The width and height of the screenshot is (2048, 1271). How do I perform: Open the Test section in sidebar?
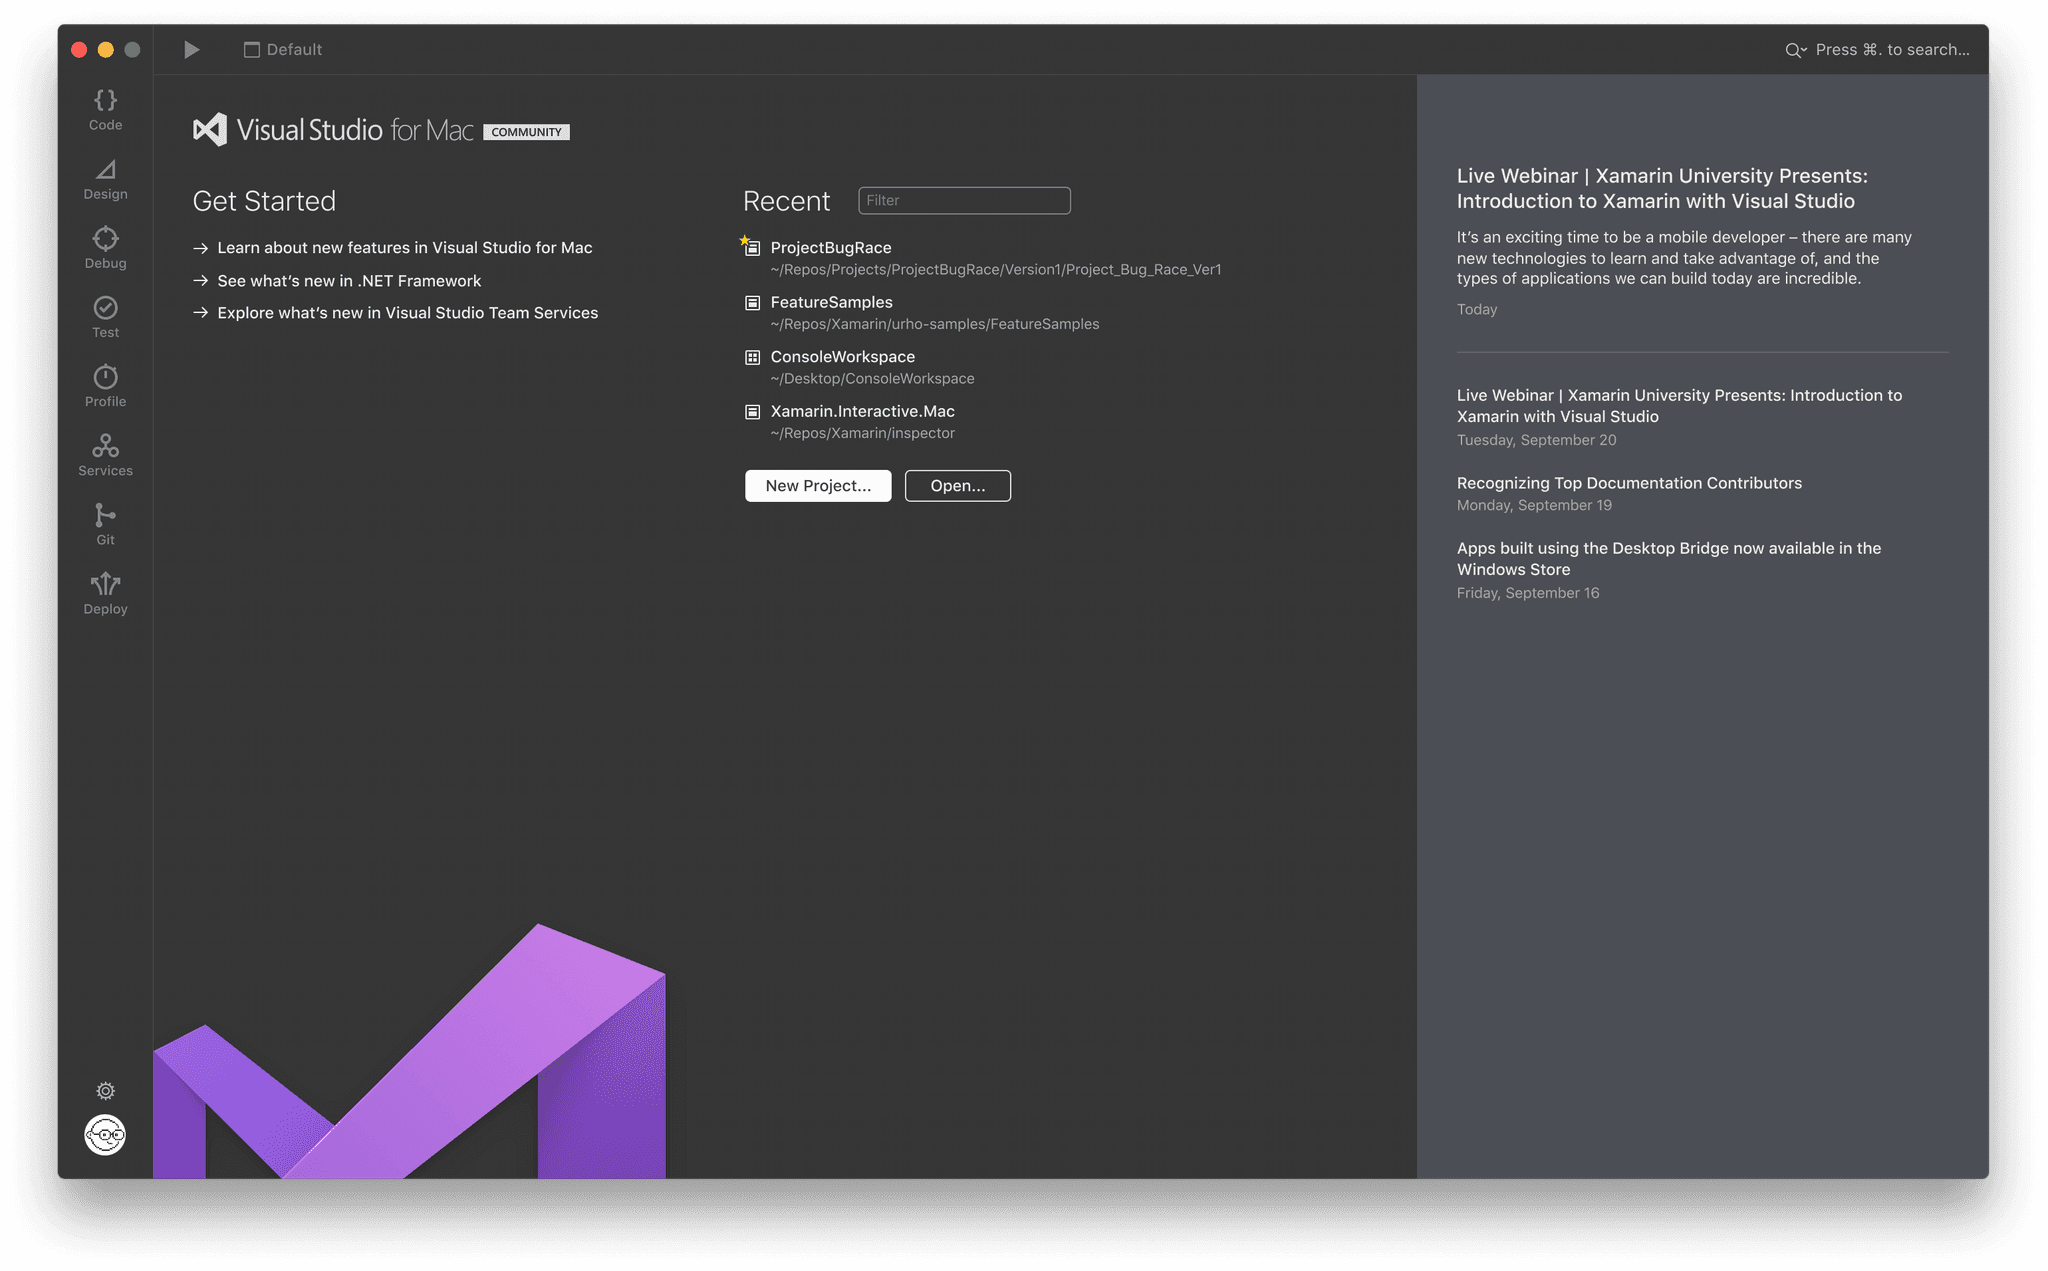(105, 317)
